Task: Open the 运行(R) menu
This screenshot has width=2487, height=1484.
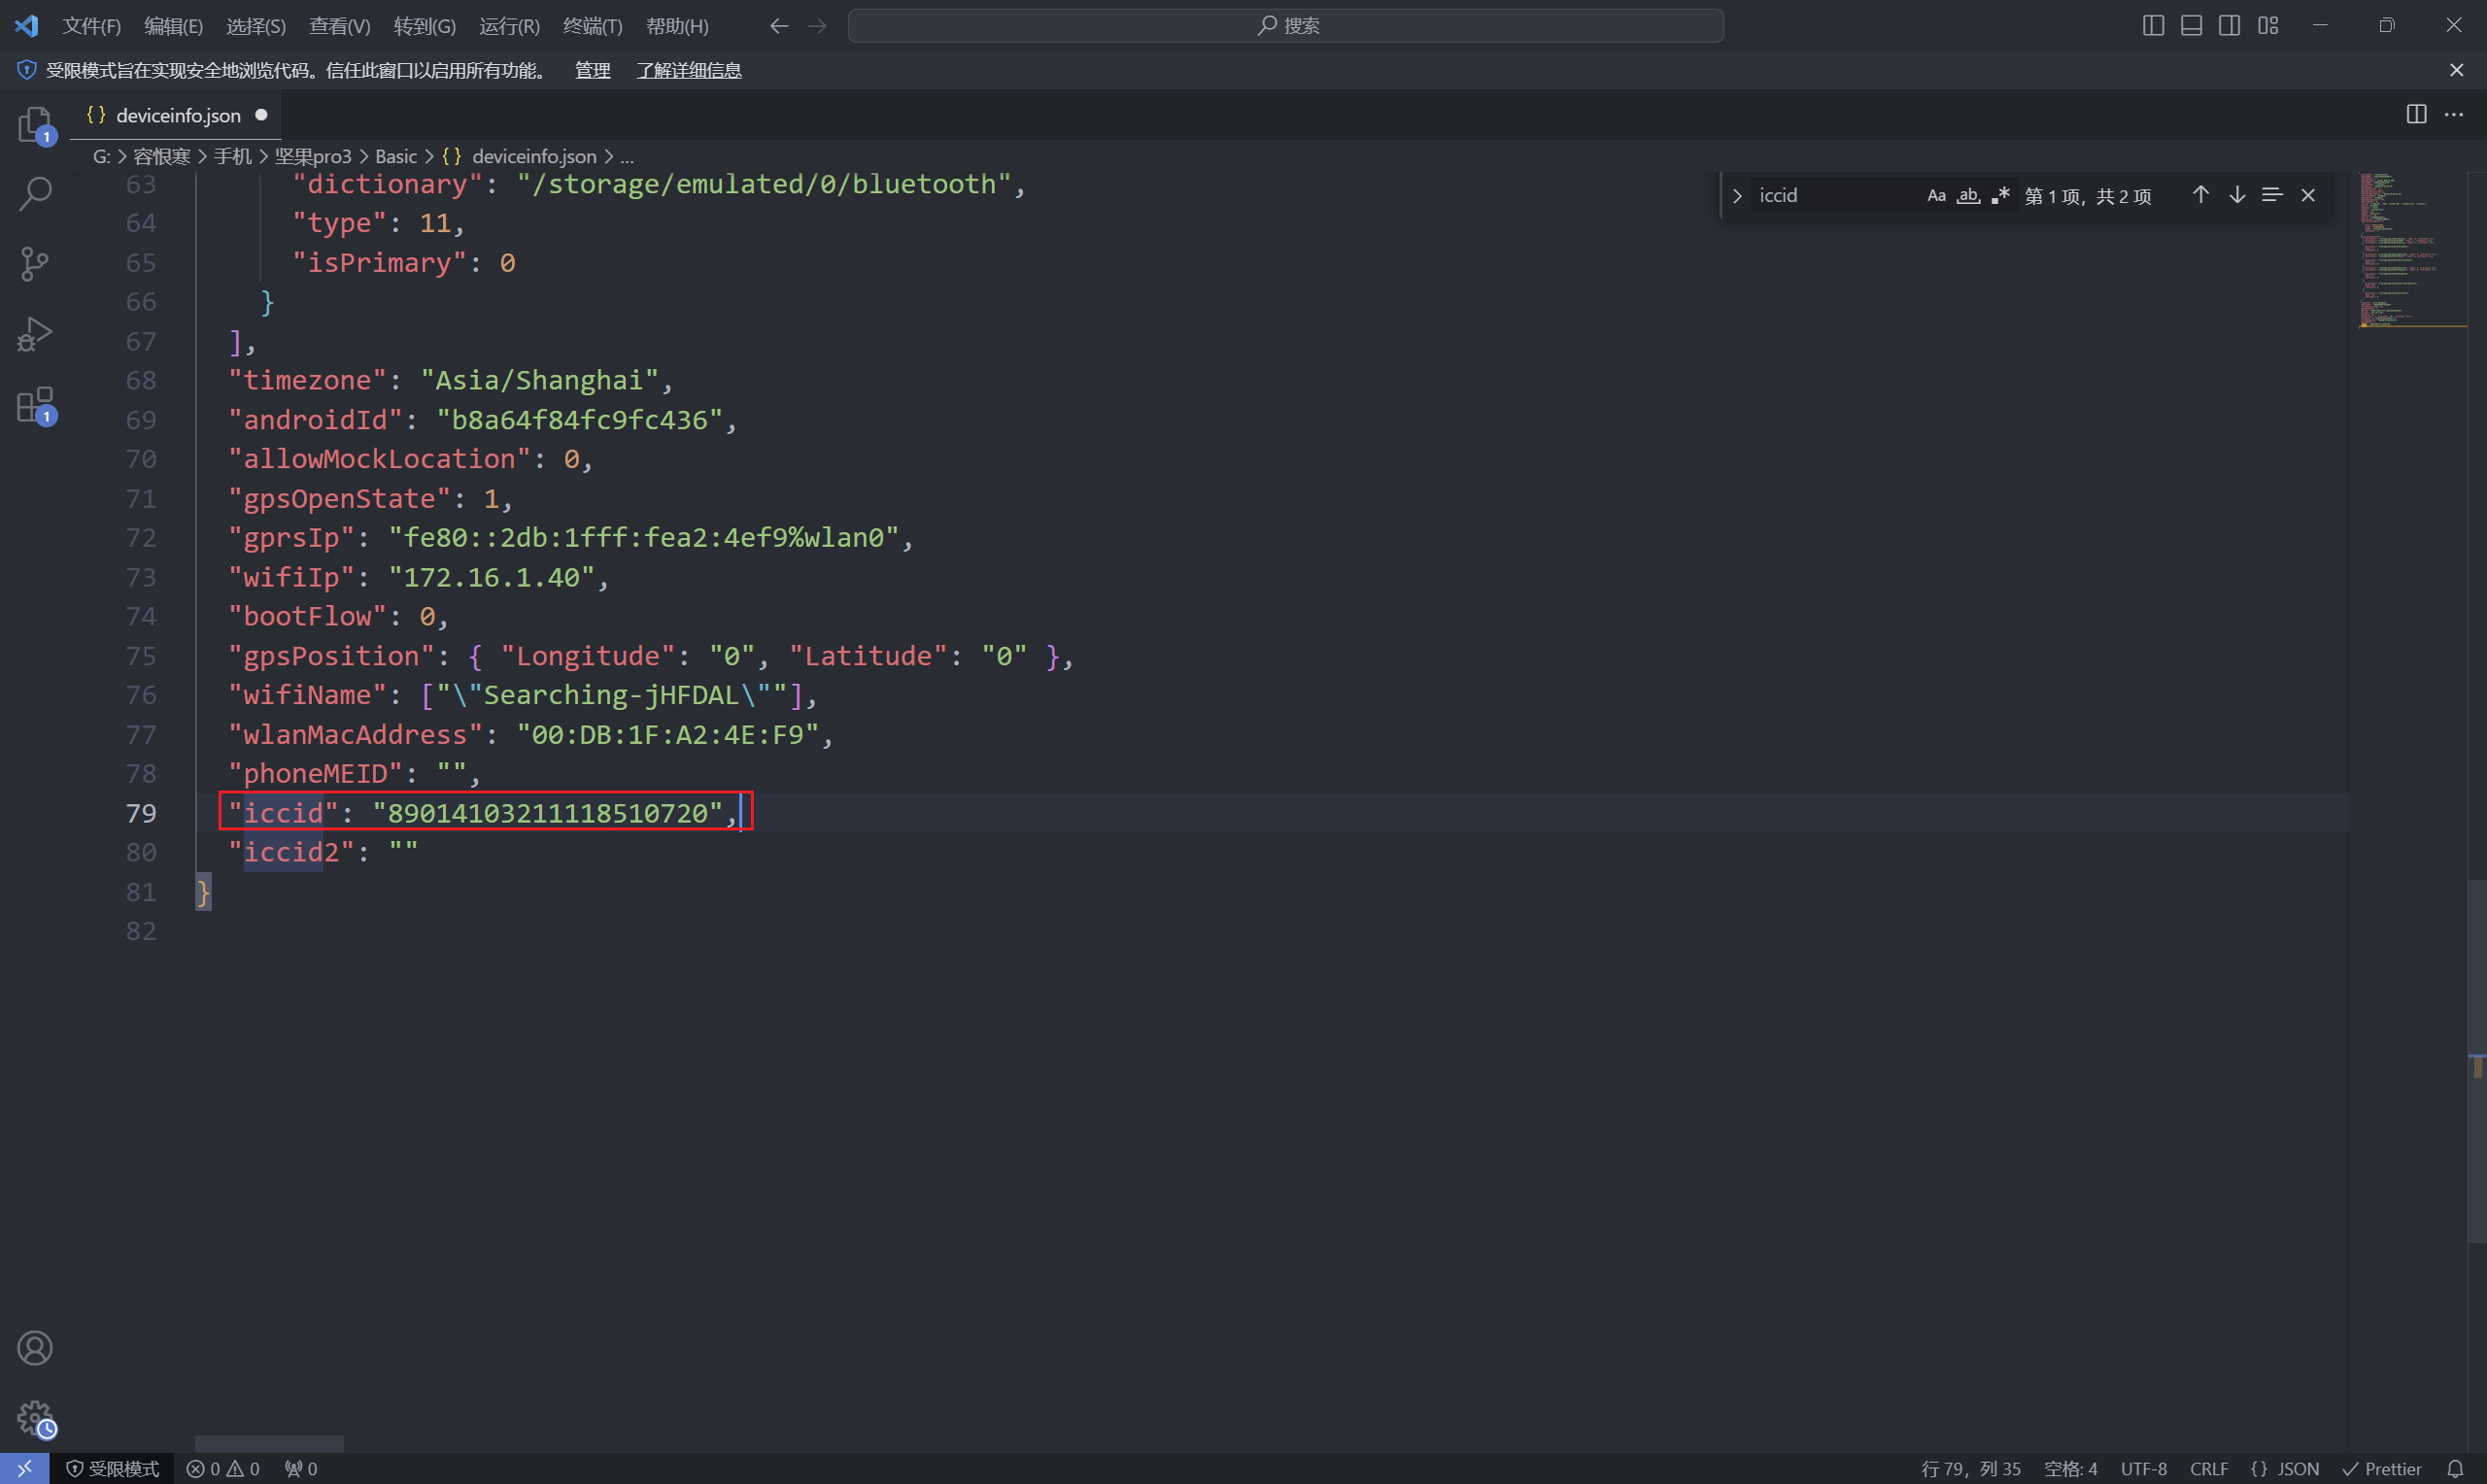Action: tap(509, 26)
